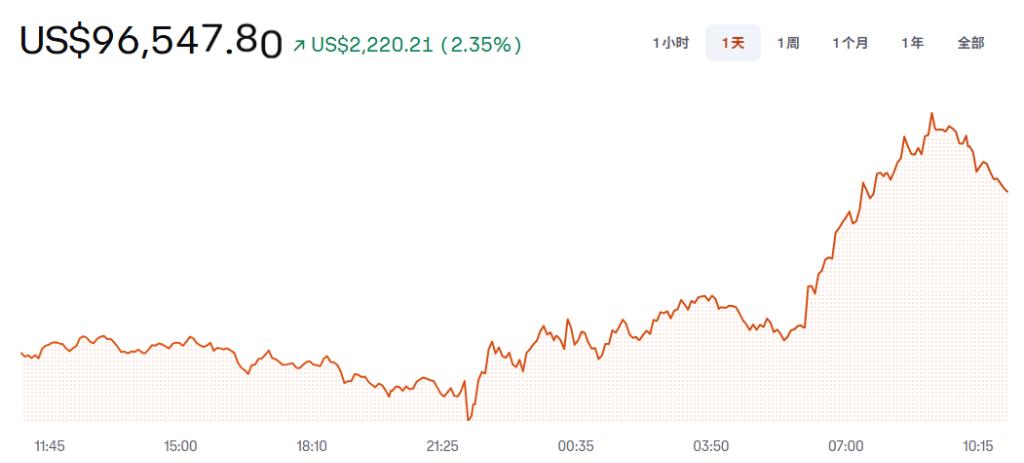
Task: Click the 03:50 time axis label
Action: 711,446
